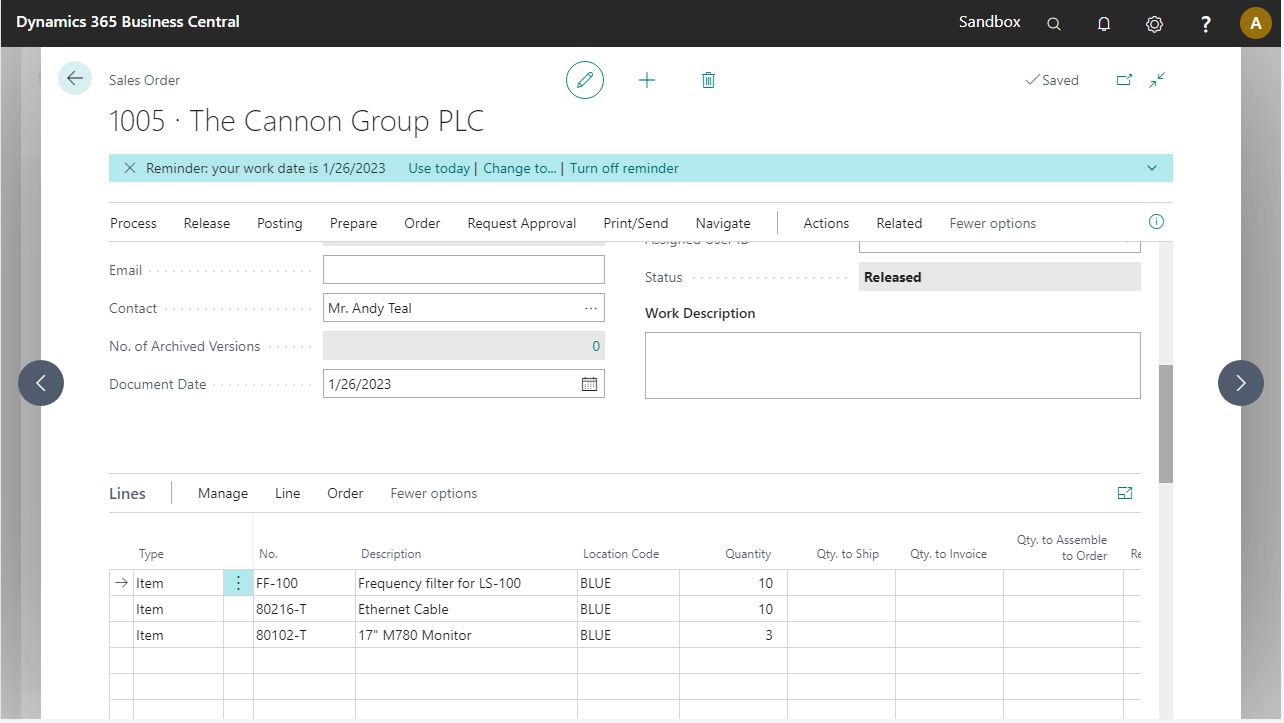Image resolution: width=1284 pixels, height=723 pixels.
Task: Click the Quantity column header
Action: 748,554
